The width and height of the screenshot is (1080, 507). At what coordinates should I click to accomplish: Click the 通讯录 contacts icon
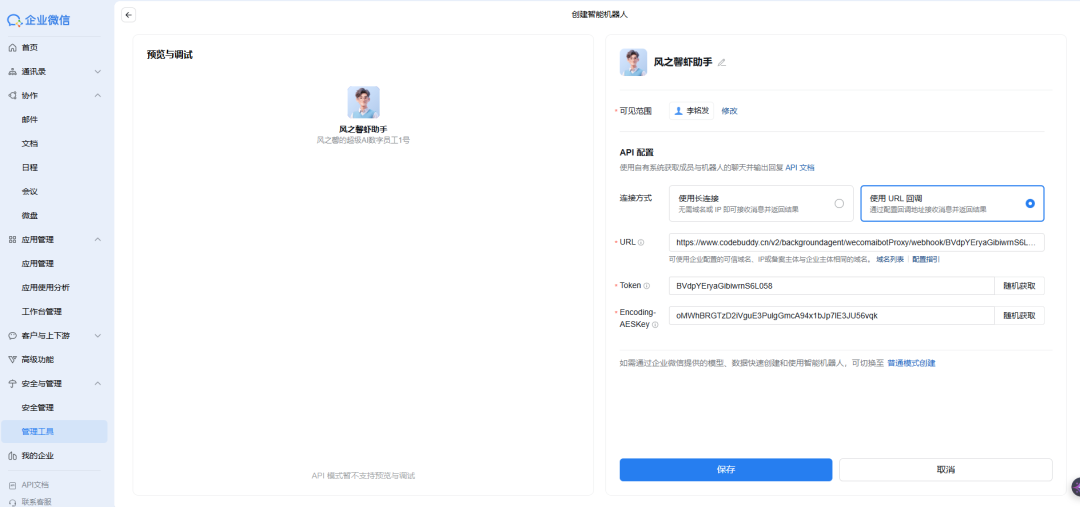click(12, 72)
